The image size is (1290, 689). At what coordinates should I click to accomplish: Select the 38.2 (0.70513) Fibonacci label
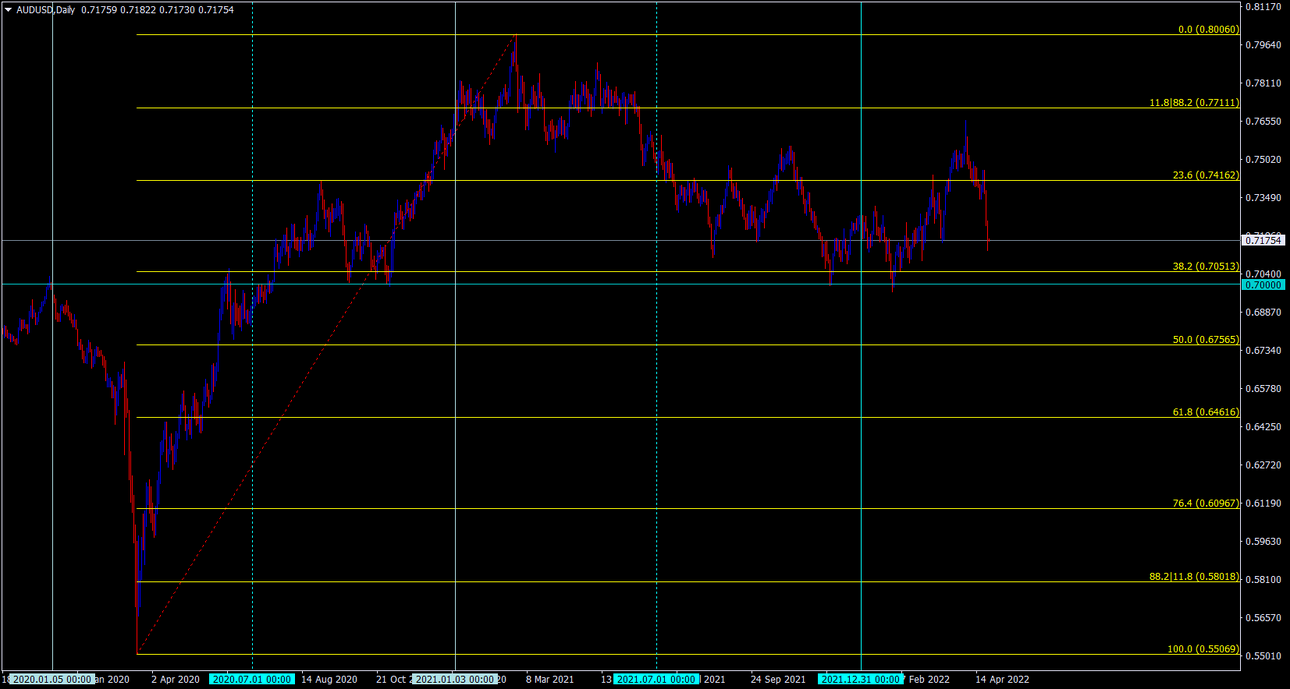[x=1206, y=267]
